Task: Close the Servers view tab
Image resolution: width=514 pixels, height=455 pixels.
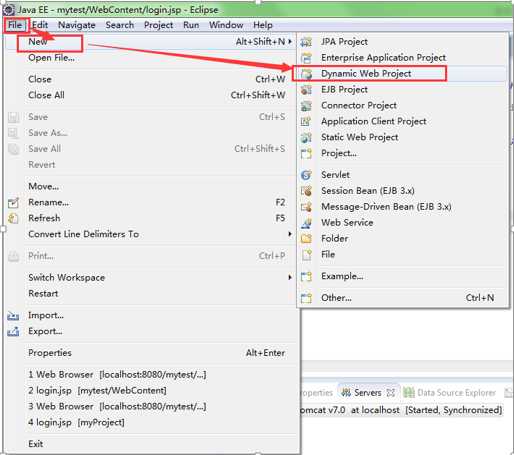Action: pyautogui.click(x=391, y=393)
